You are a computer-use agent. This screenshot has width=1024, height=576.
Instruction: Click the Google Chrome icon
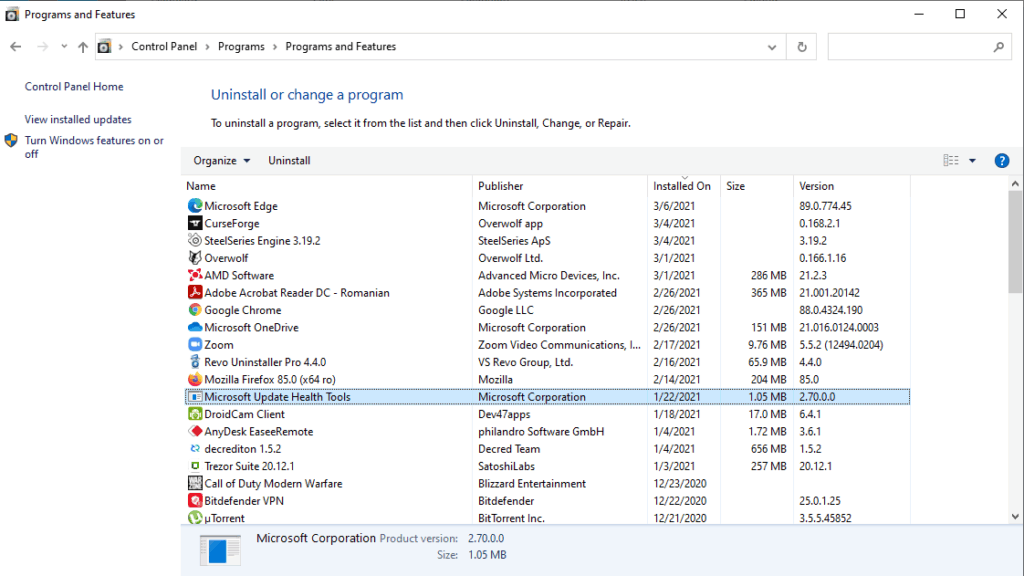point(195,310)
